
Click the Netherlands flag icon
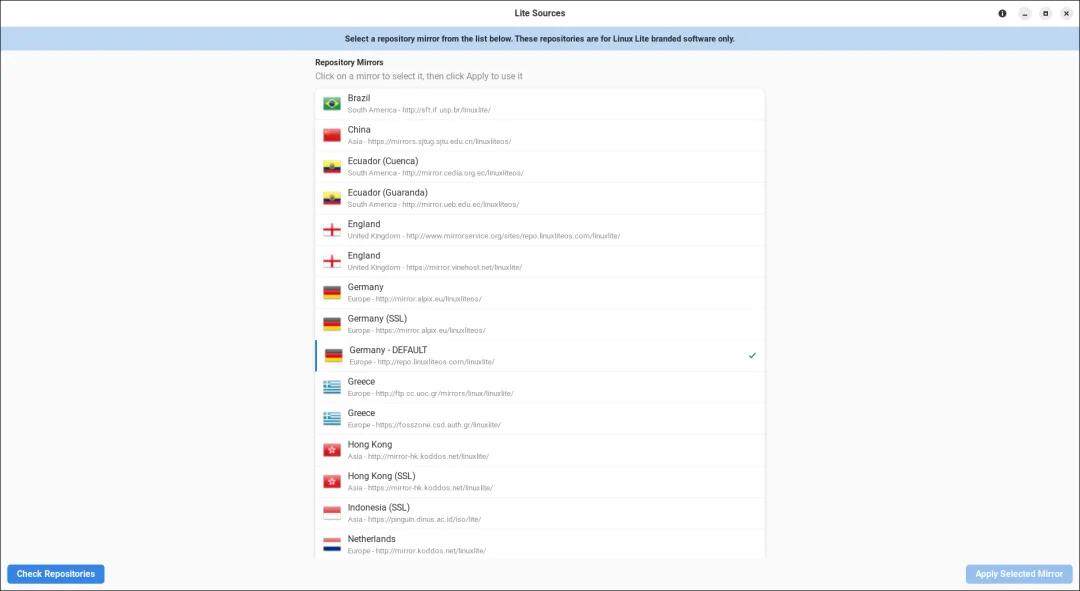tap(332, 545)
